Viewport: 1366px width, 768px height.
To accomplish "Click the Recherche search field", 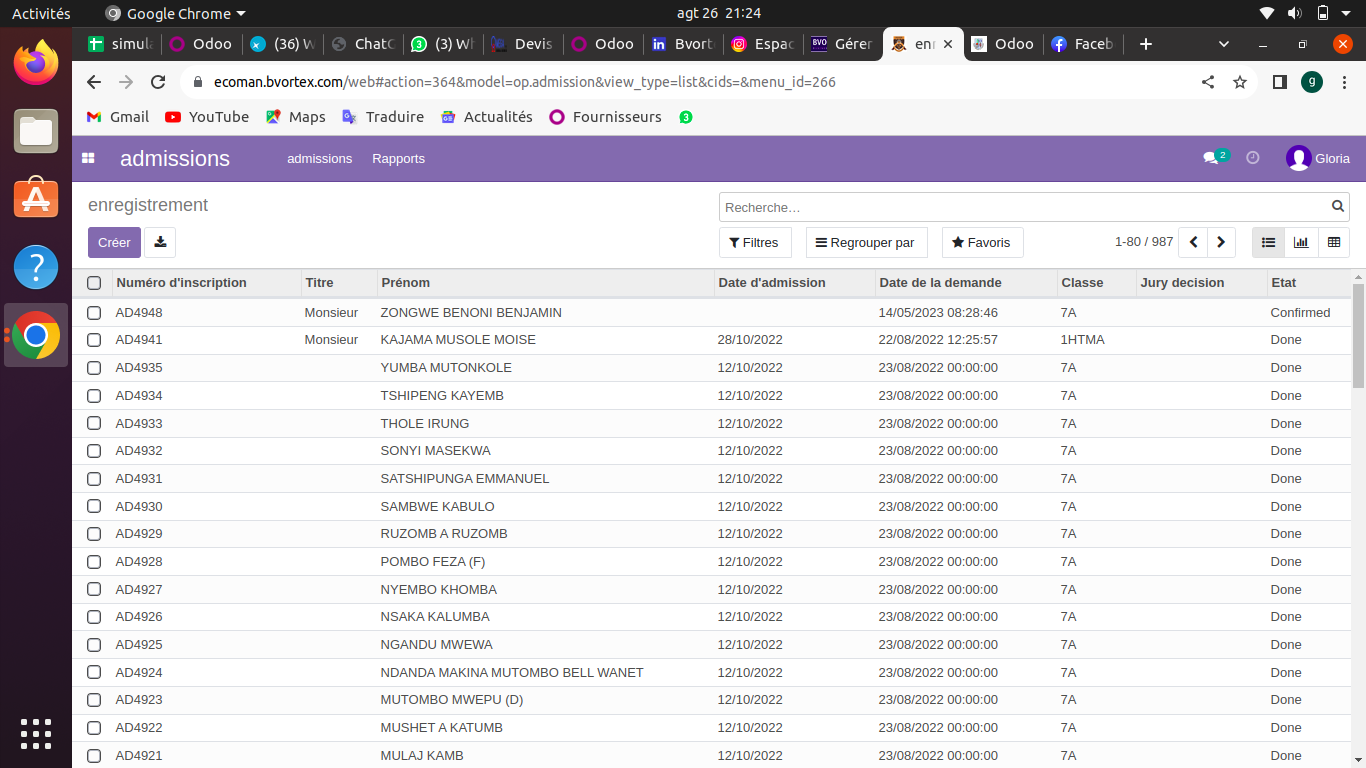I will tap(1020, 207).
